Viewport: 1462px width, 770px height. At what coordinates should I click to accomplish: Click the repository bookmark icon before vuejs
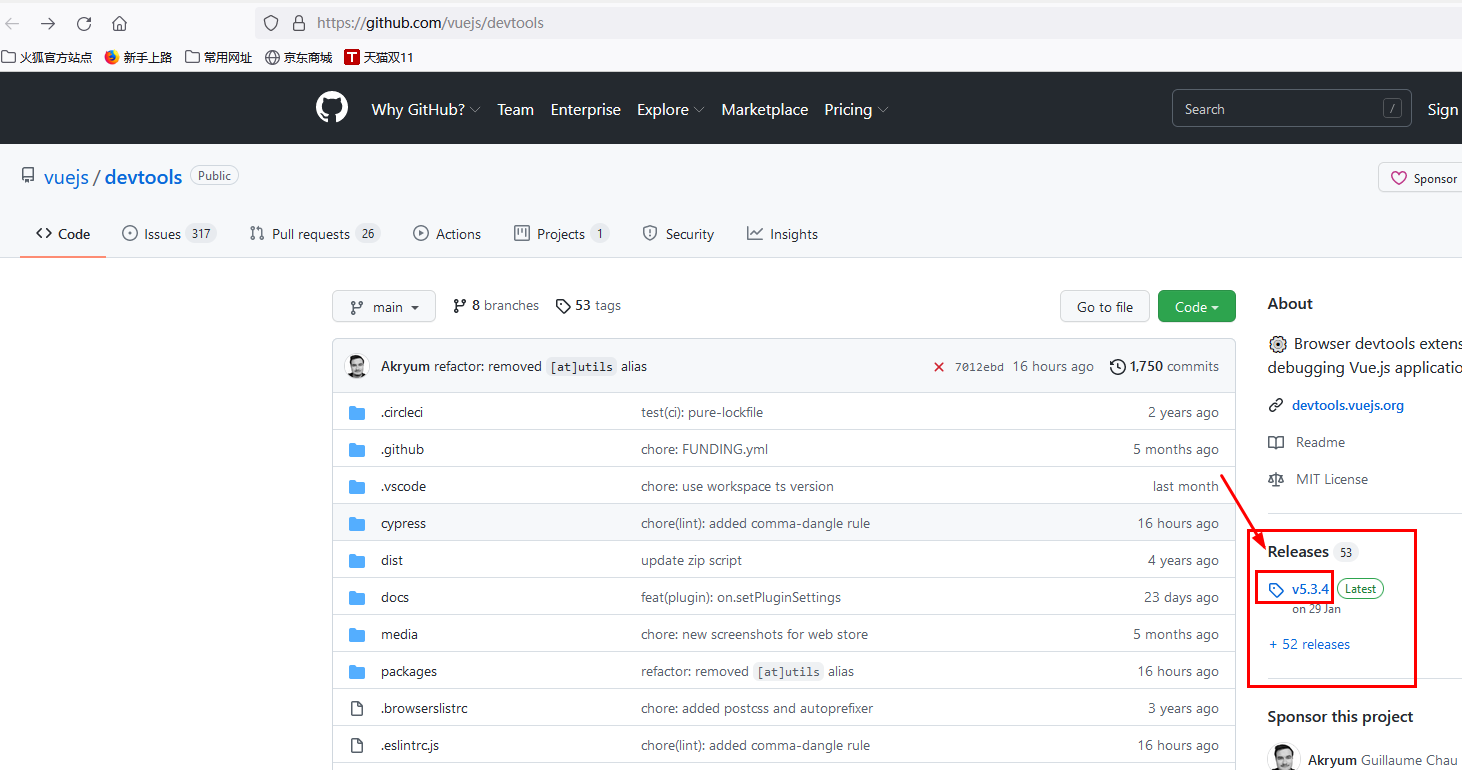pos(28,174)
